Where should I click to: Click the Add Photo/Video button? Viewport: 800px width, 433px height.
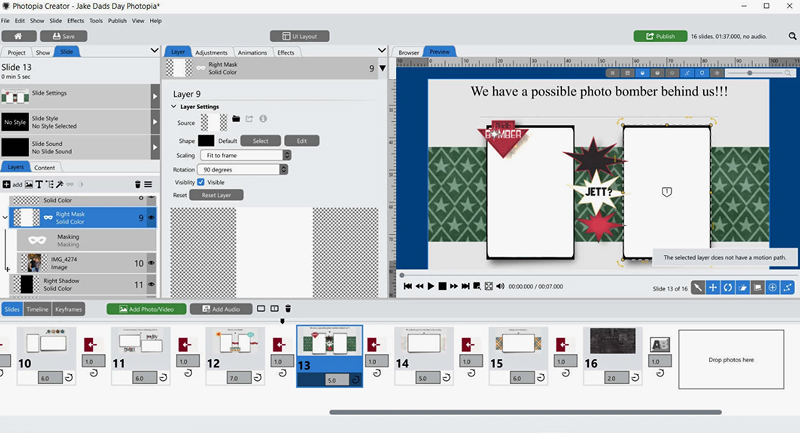[x=146, y=309]
